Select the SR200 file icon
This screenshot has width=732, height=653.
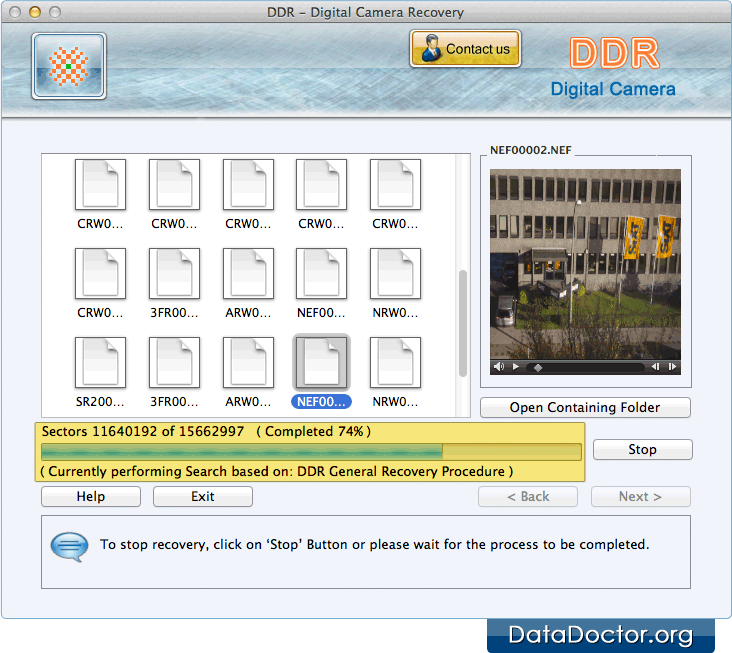click(x=100, y=363)
